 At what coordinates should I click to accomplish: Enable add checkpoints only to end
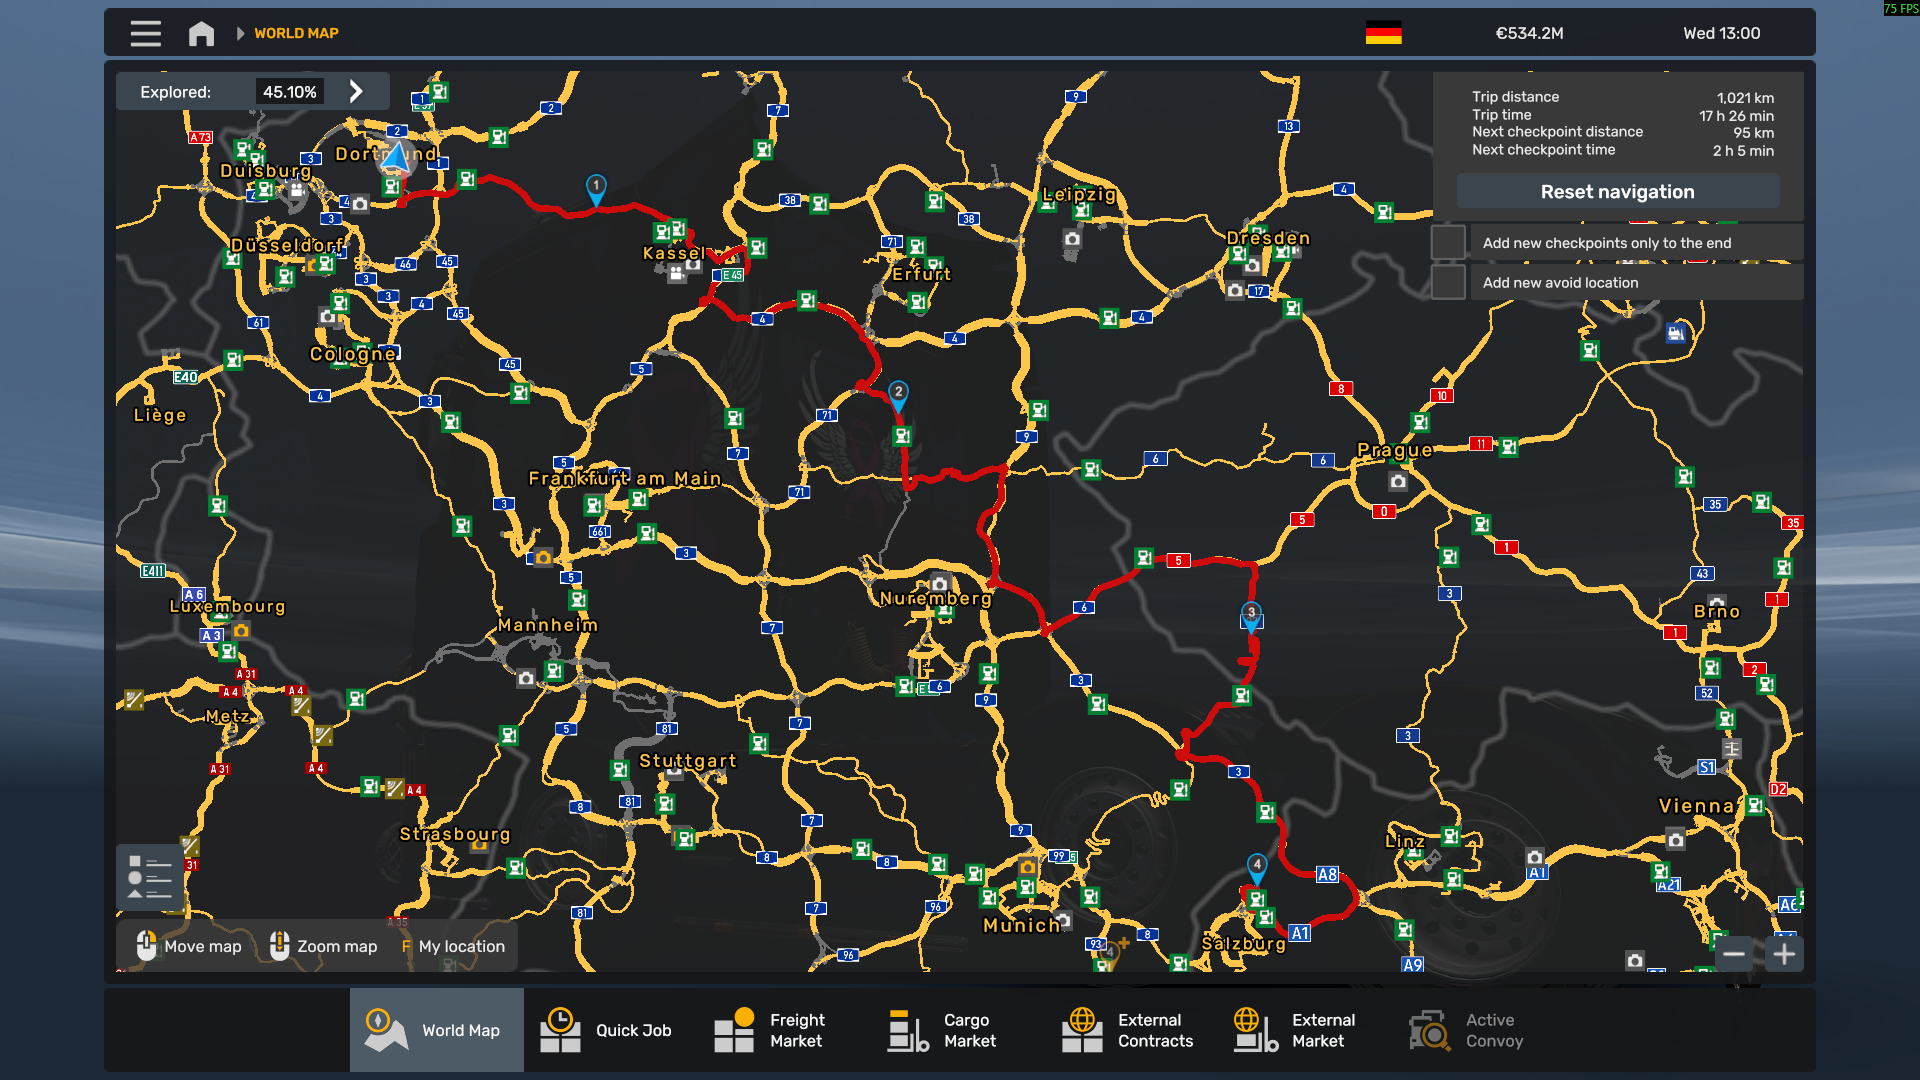tap(1447, 243)
